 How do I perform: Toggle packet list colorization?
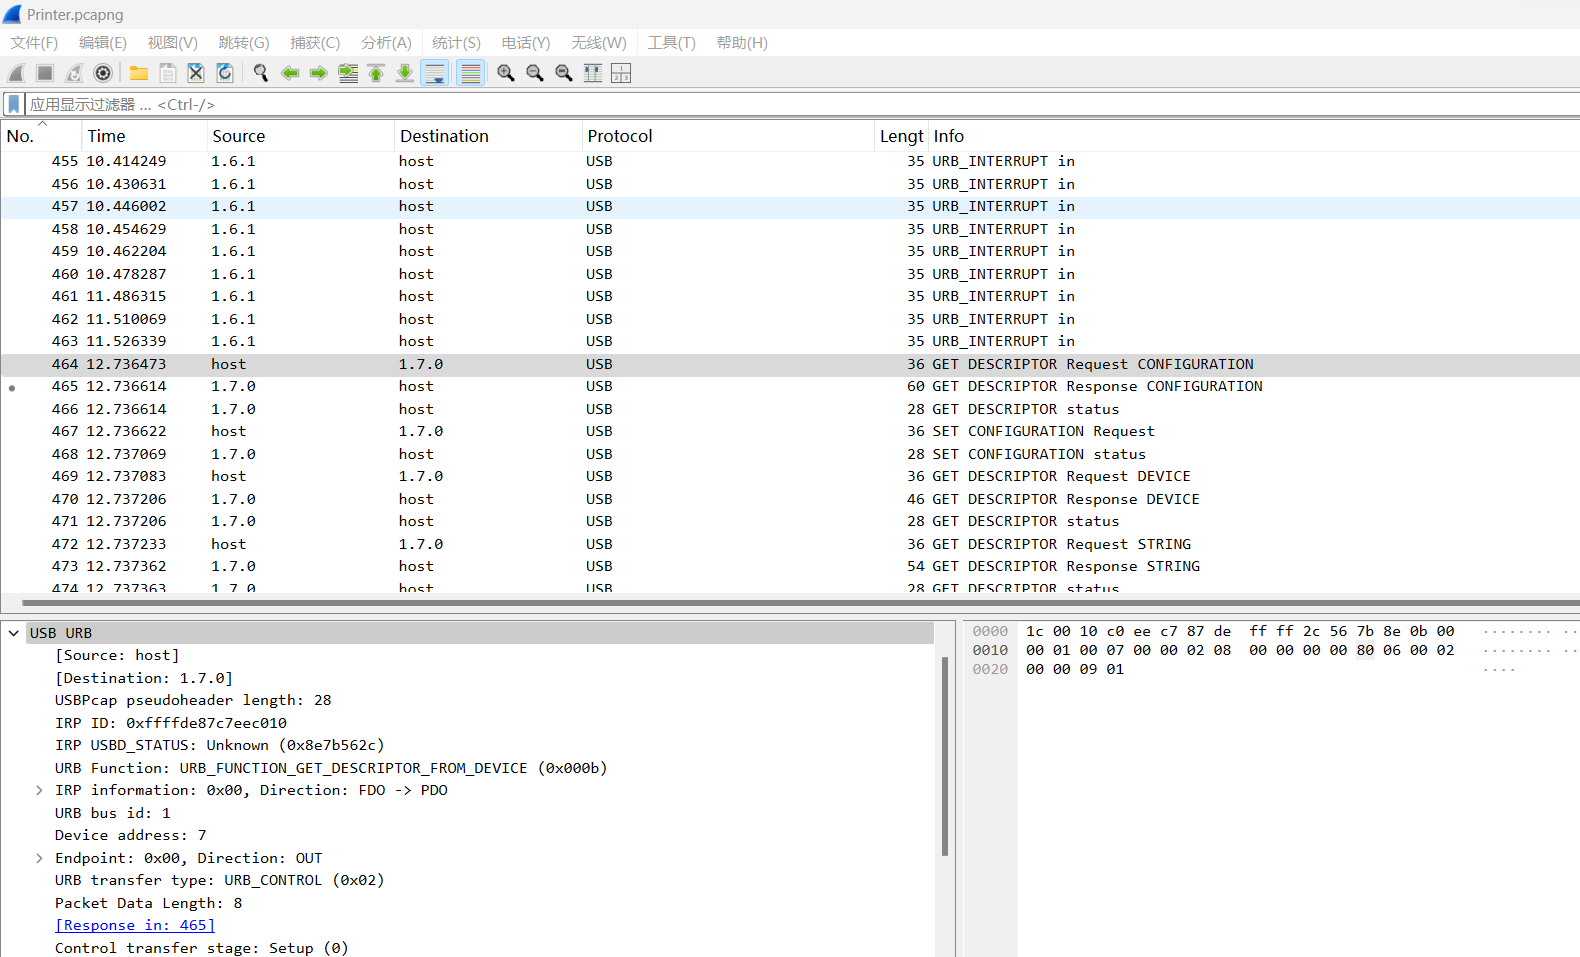pyautogui.click(x=470, y=73)
